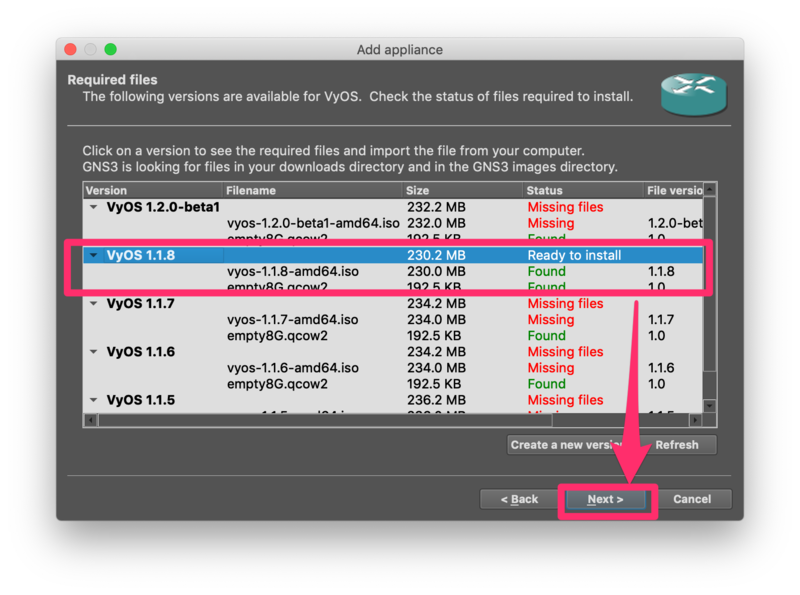
Task: Sort by the Version column header
Action: coord(153,190)
